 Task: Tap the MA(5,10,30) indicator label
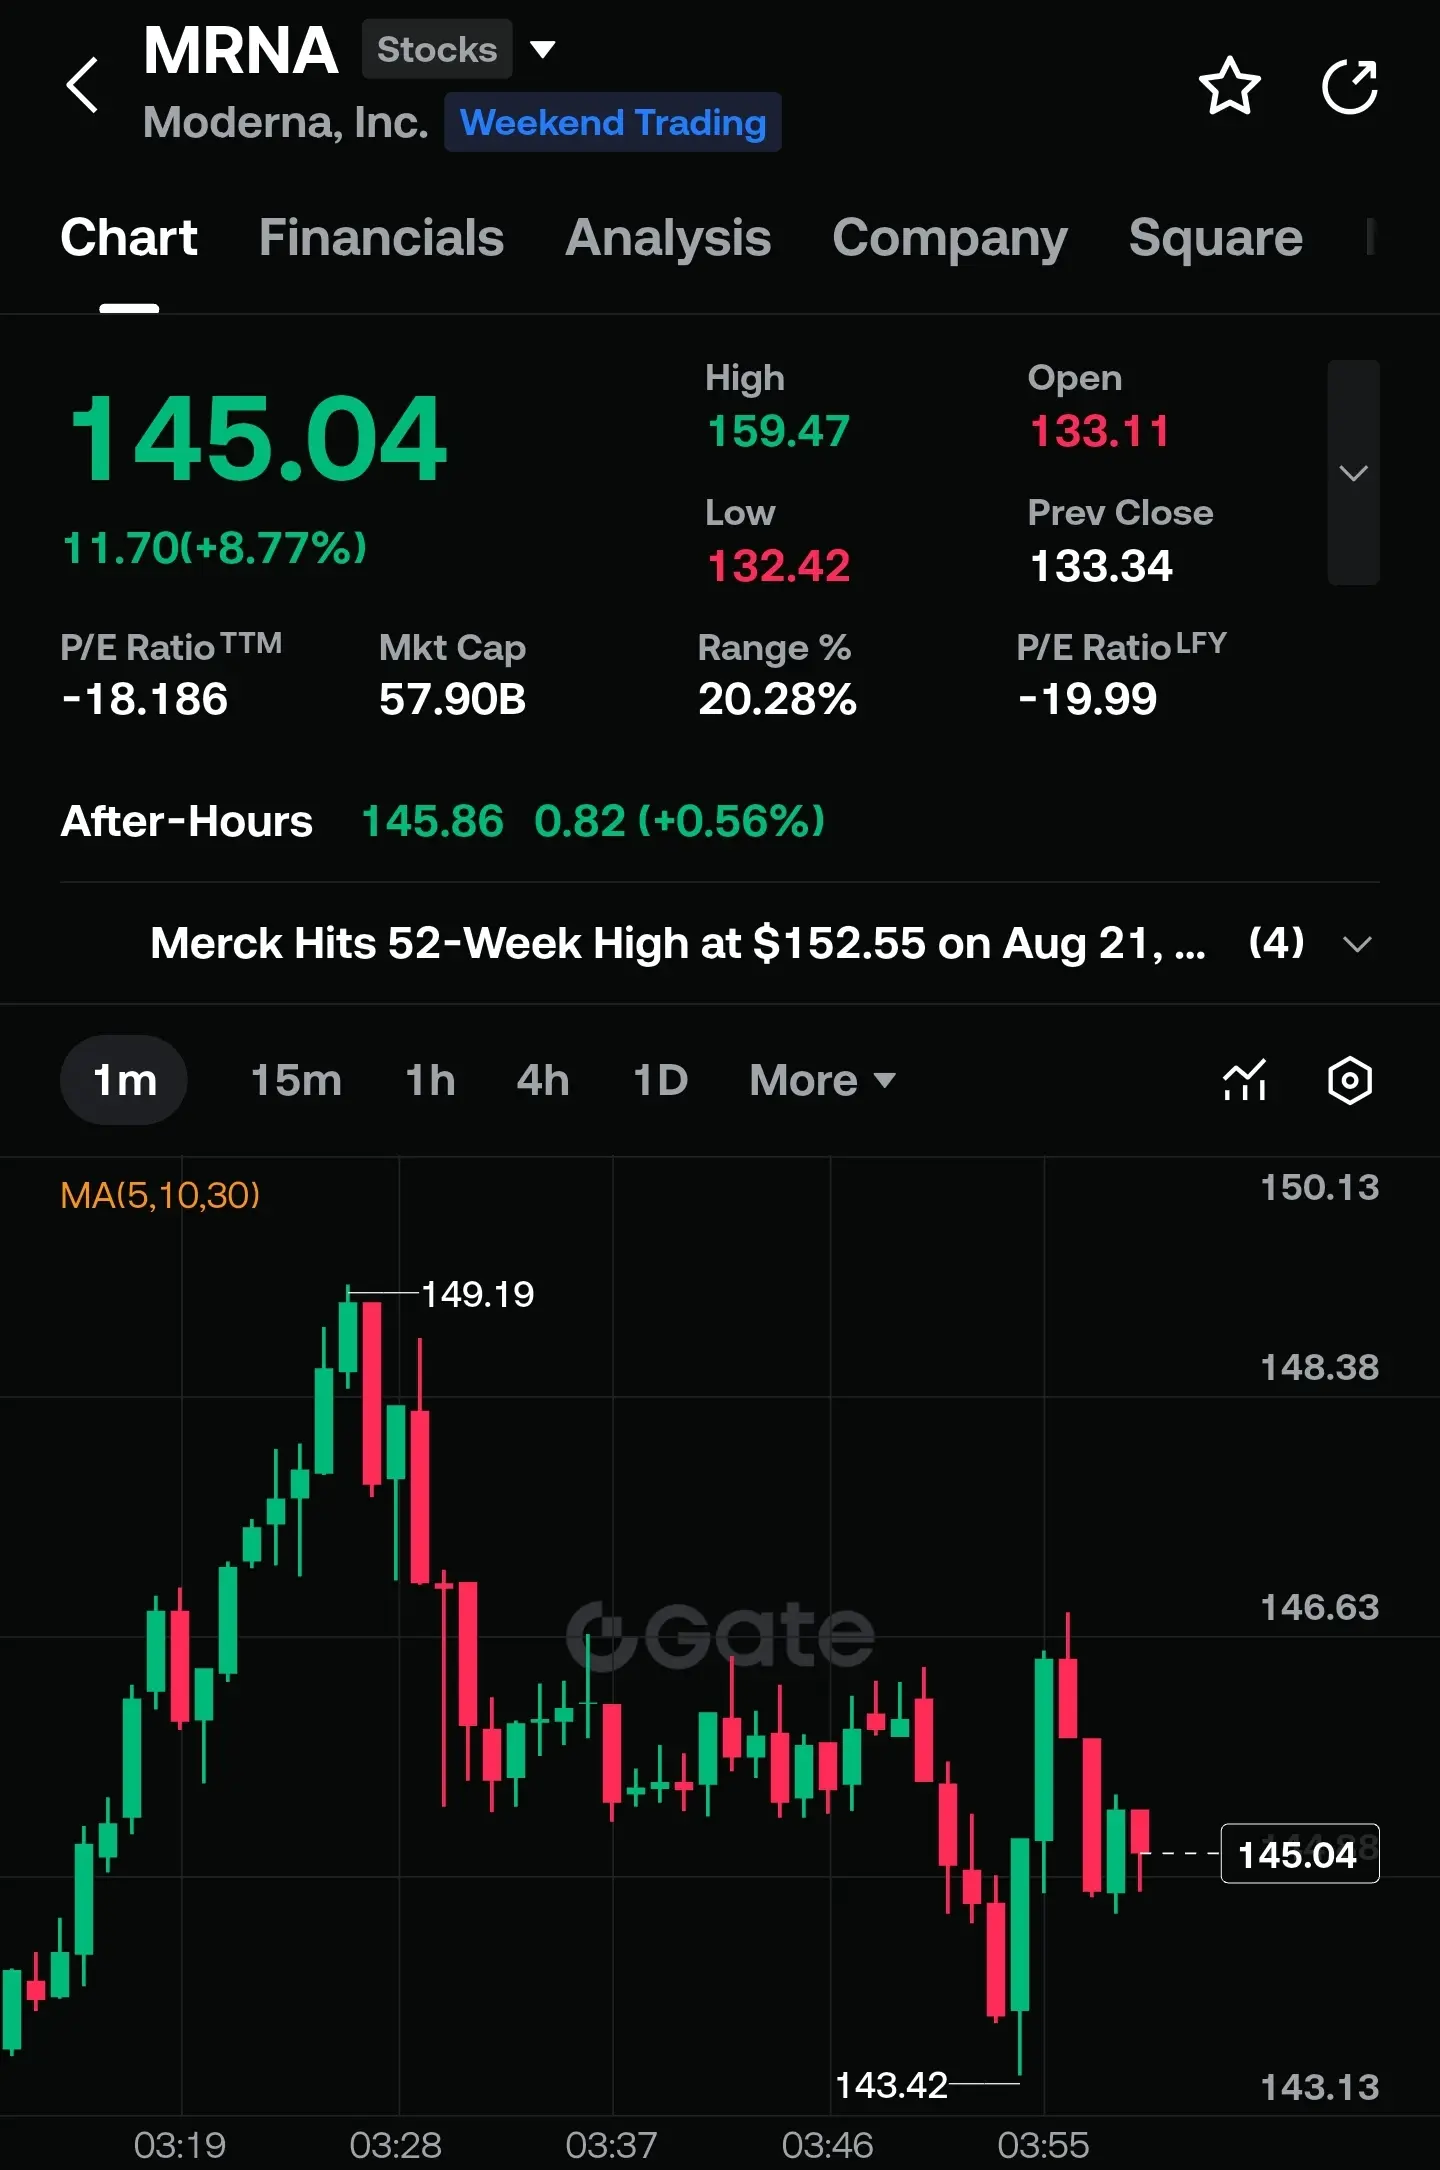[x=160, y=1195]
